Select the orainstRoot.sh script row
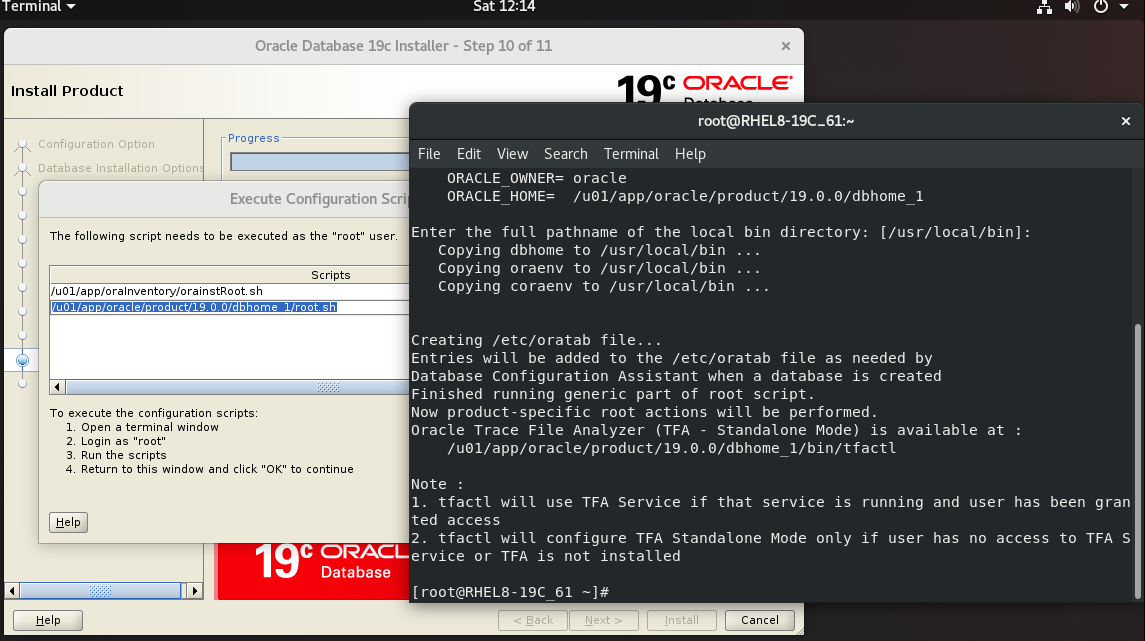Image resolution: width=1145 pixels, height=641 pixels. pos(229,291)
